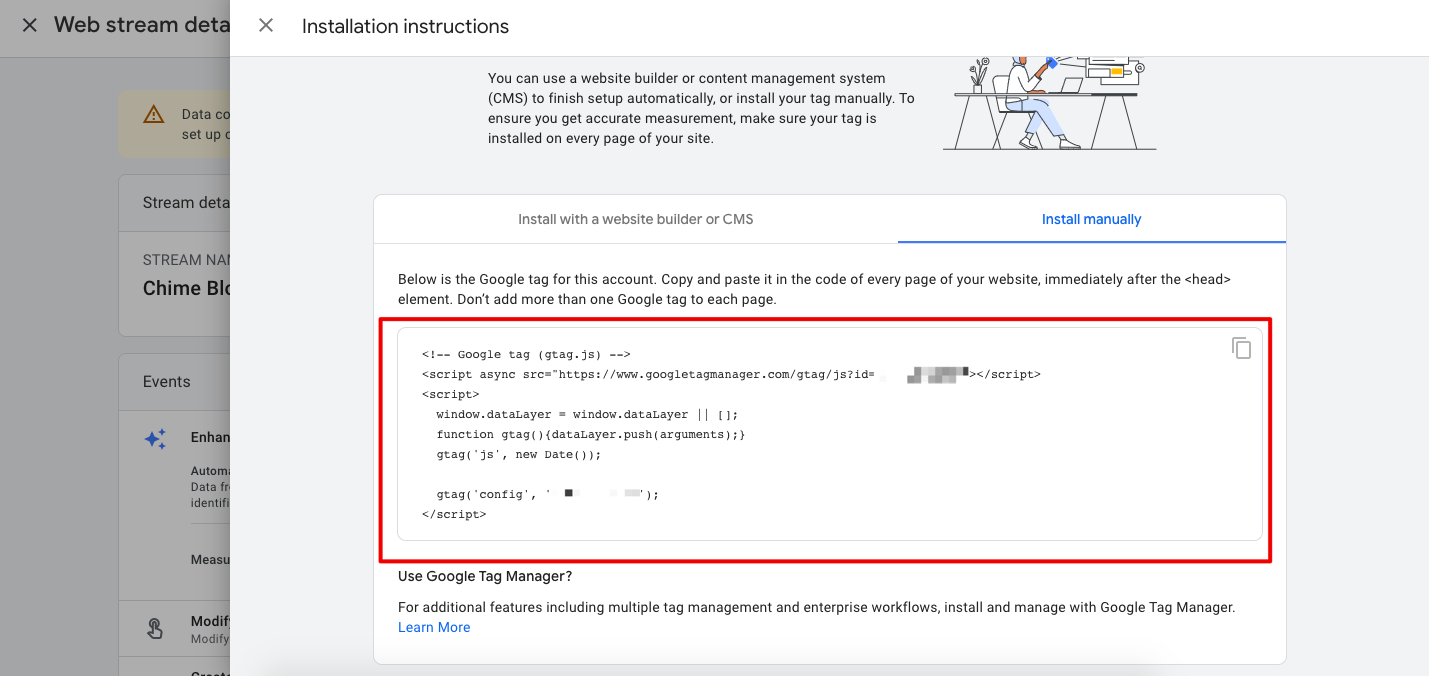Screen dimensions: 1429x676
Task: Click the Installation instructions heading
Action: tap(405, 27)
